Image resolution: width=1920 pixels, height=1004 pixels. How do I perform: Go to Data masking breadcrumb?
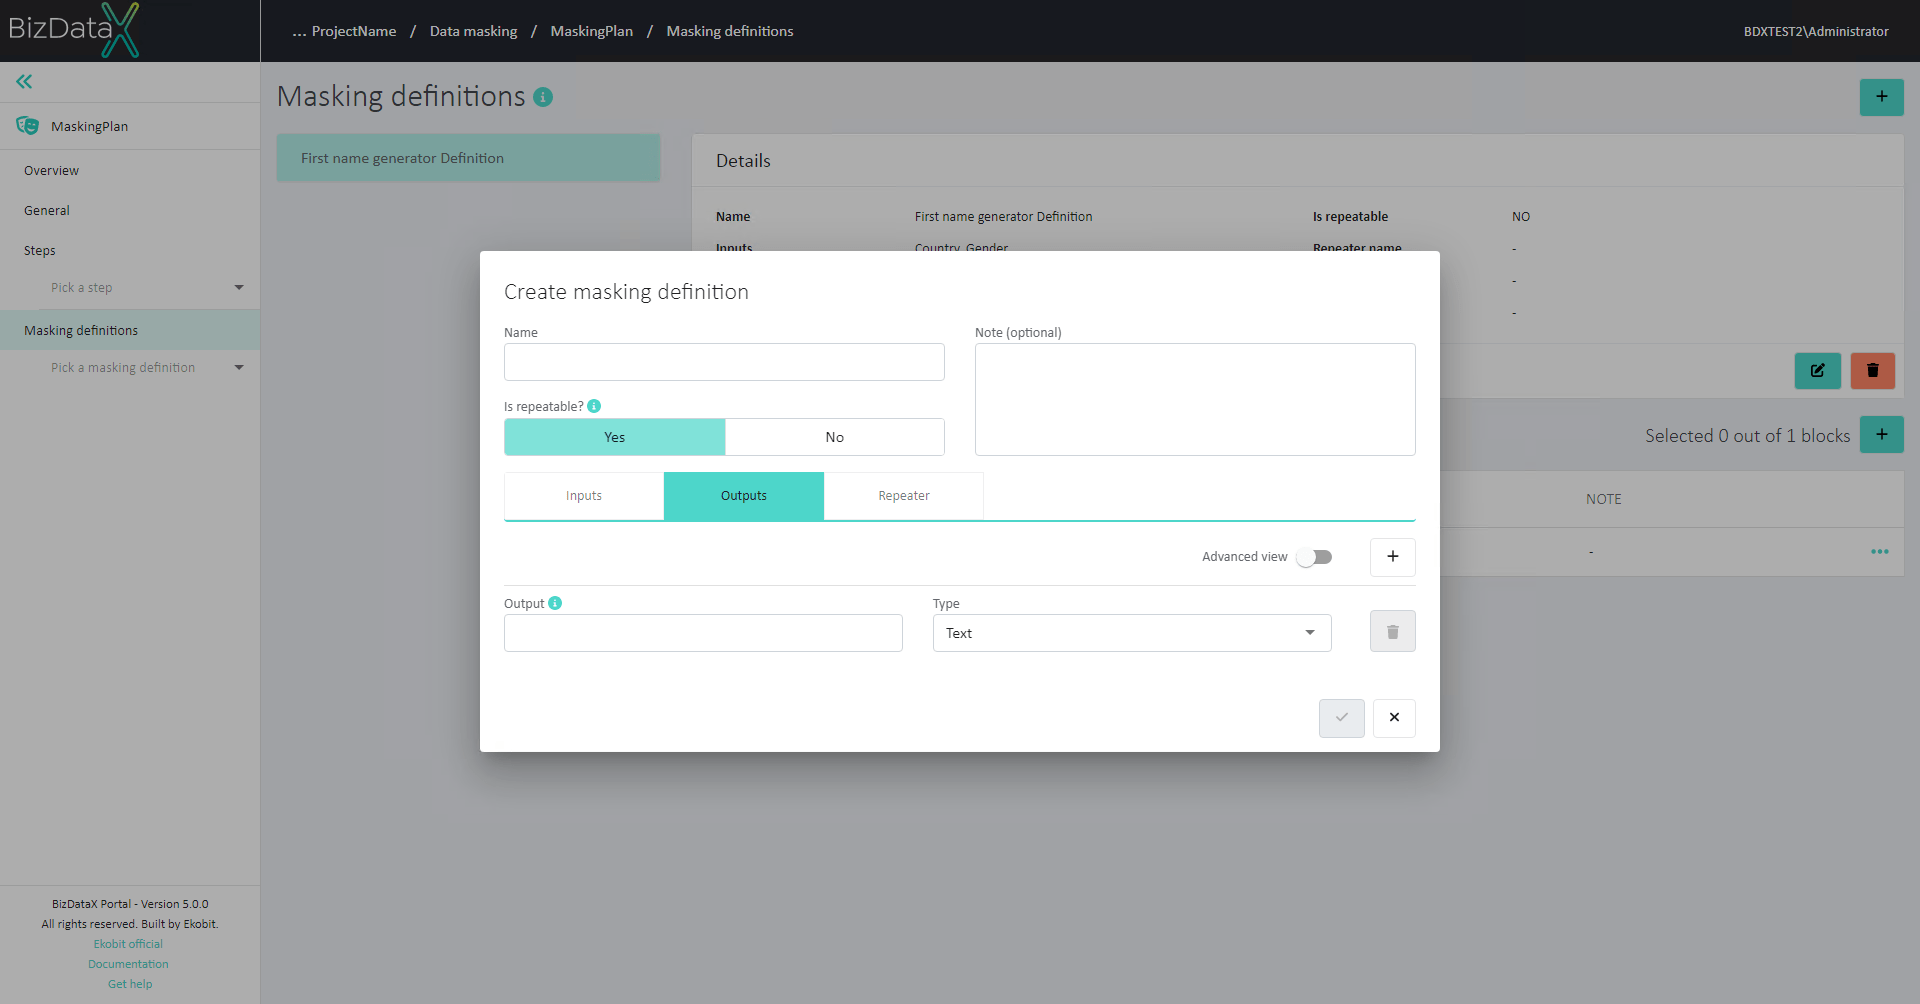[x=473, y=31]
